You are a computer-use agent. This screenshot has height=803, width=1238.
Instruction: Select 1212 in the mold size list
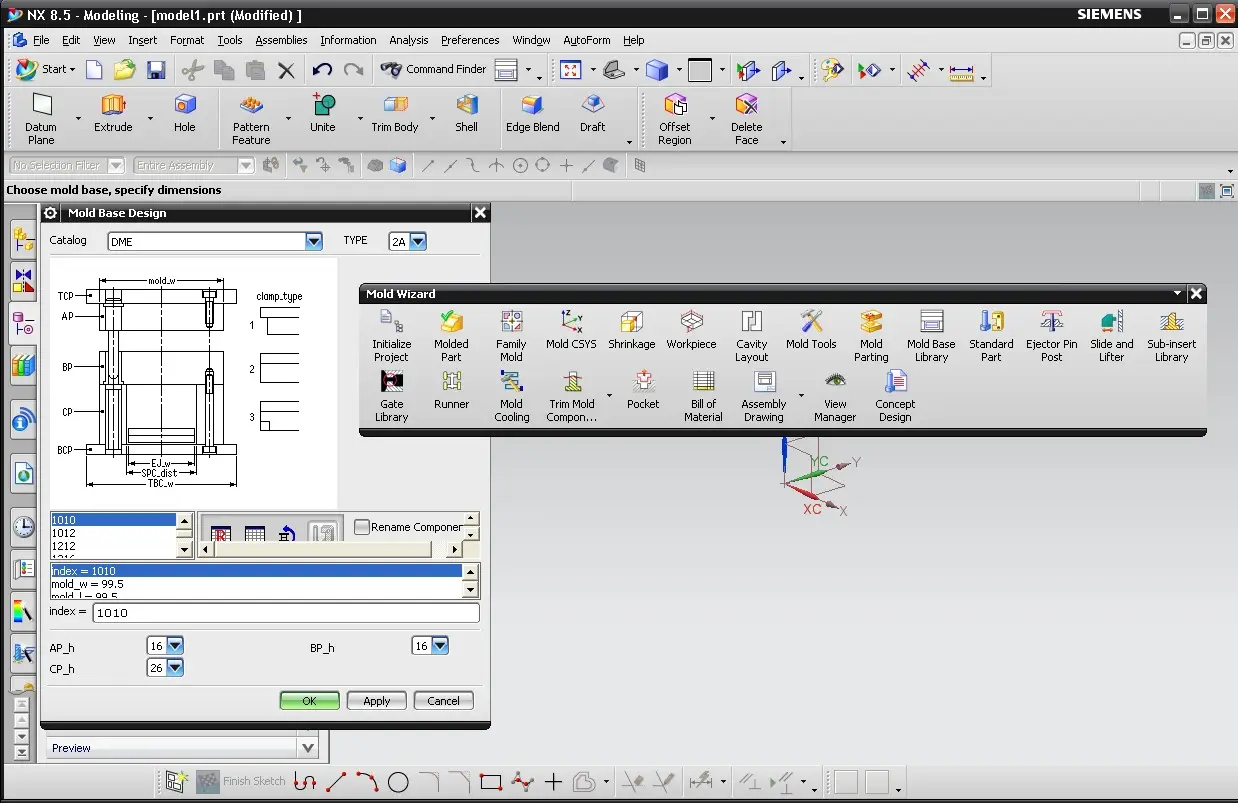point(113,547)
